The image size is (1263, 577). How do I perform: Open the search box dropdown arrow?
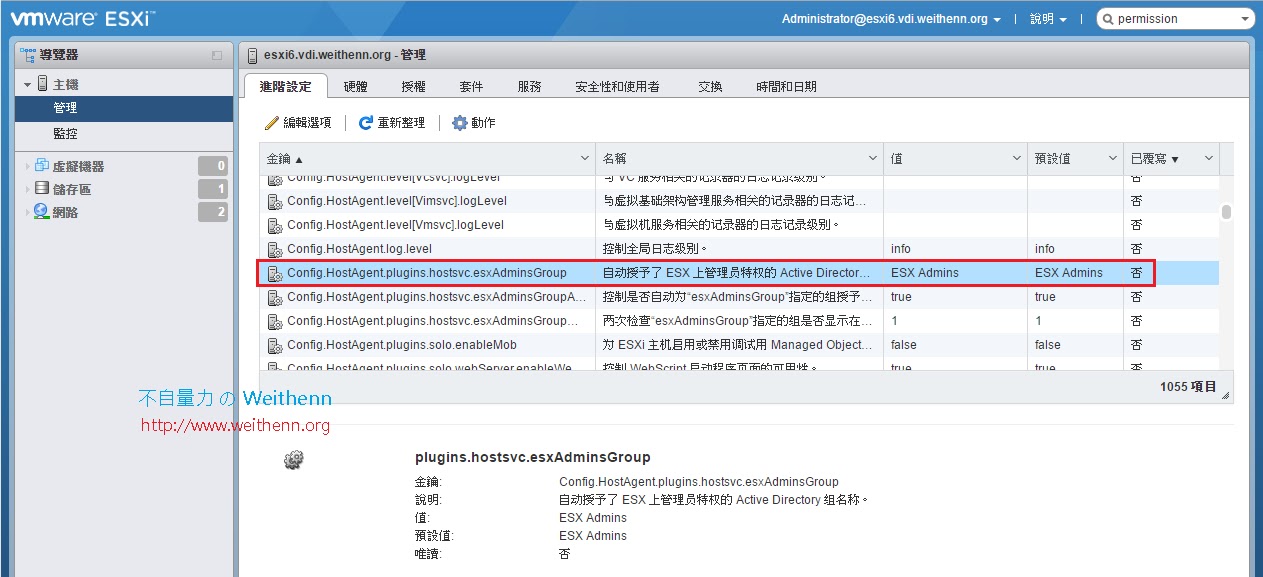click(x=1243, y=19)
